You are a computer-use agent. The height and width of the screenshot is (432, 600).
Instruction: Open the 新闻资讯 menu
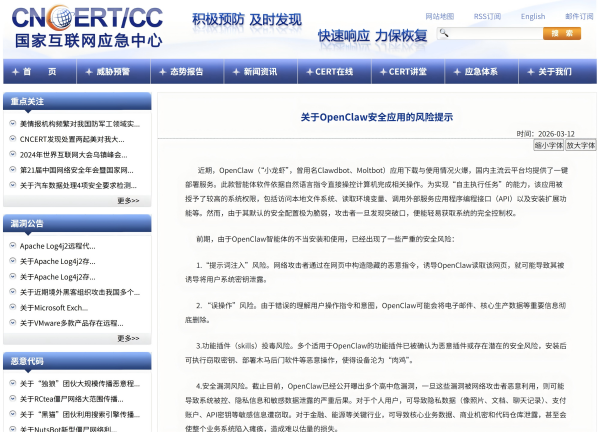261,72
